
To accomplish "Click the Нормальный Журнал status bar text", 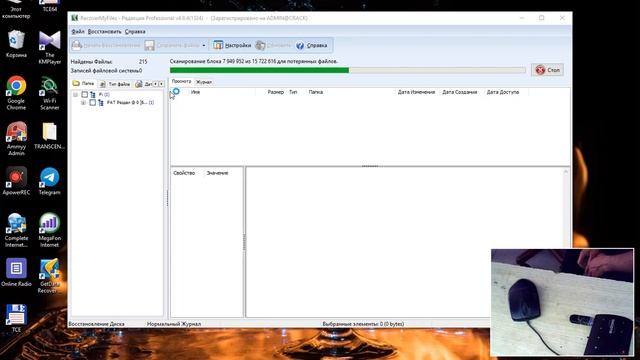I will [174, 324].
